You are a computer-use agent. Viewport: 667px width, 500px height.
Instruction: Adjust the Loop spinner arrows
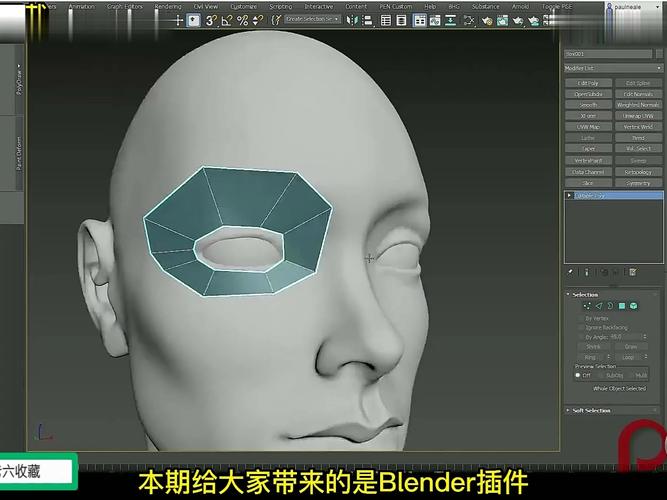[645, 357]
